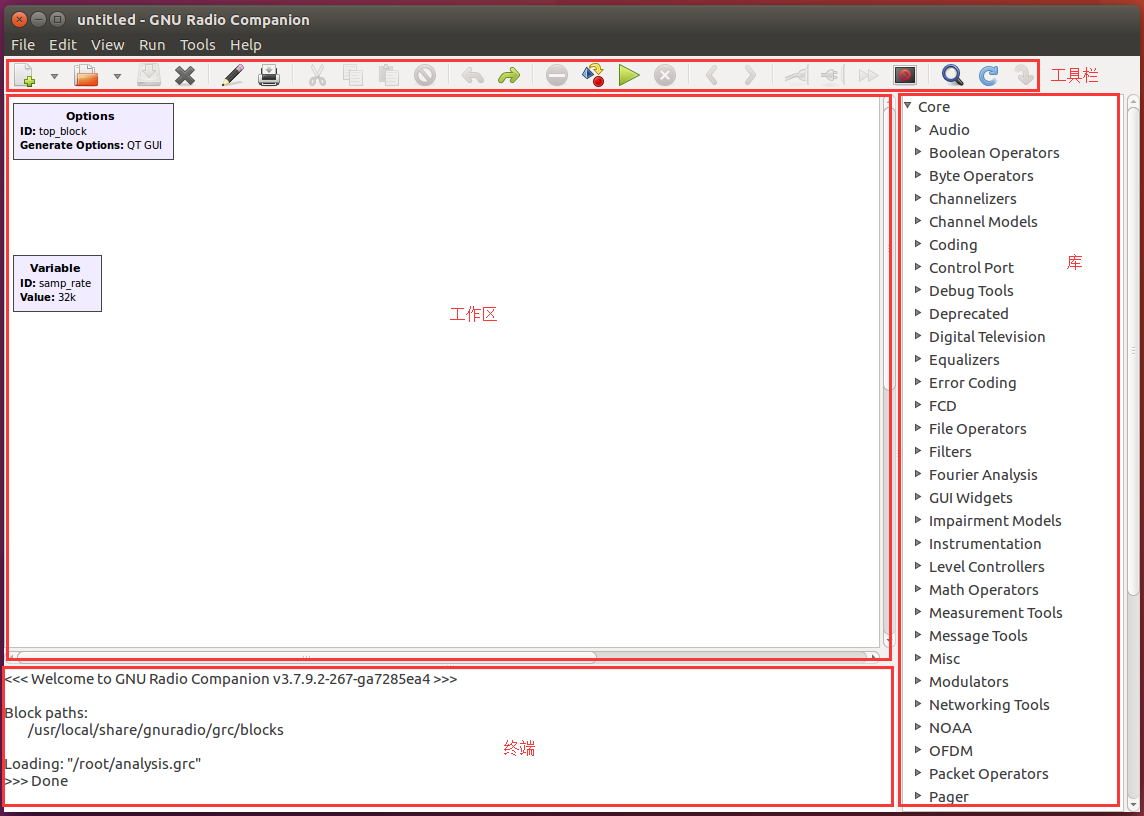Click the Kill flow graph icon
Image resolution: width=1144 pixels, height=816 pixels.
[x=665, y=75]
